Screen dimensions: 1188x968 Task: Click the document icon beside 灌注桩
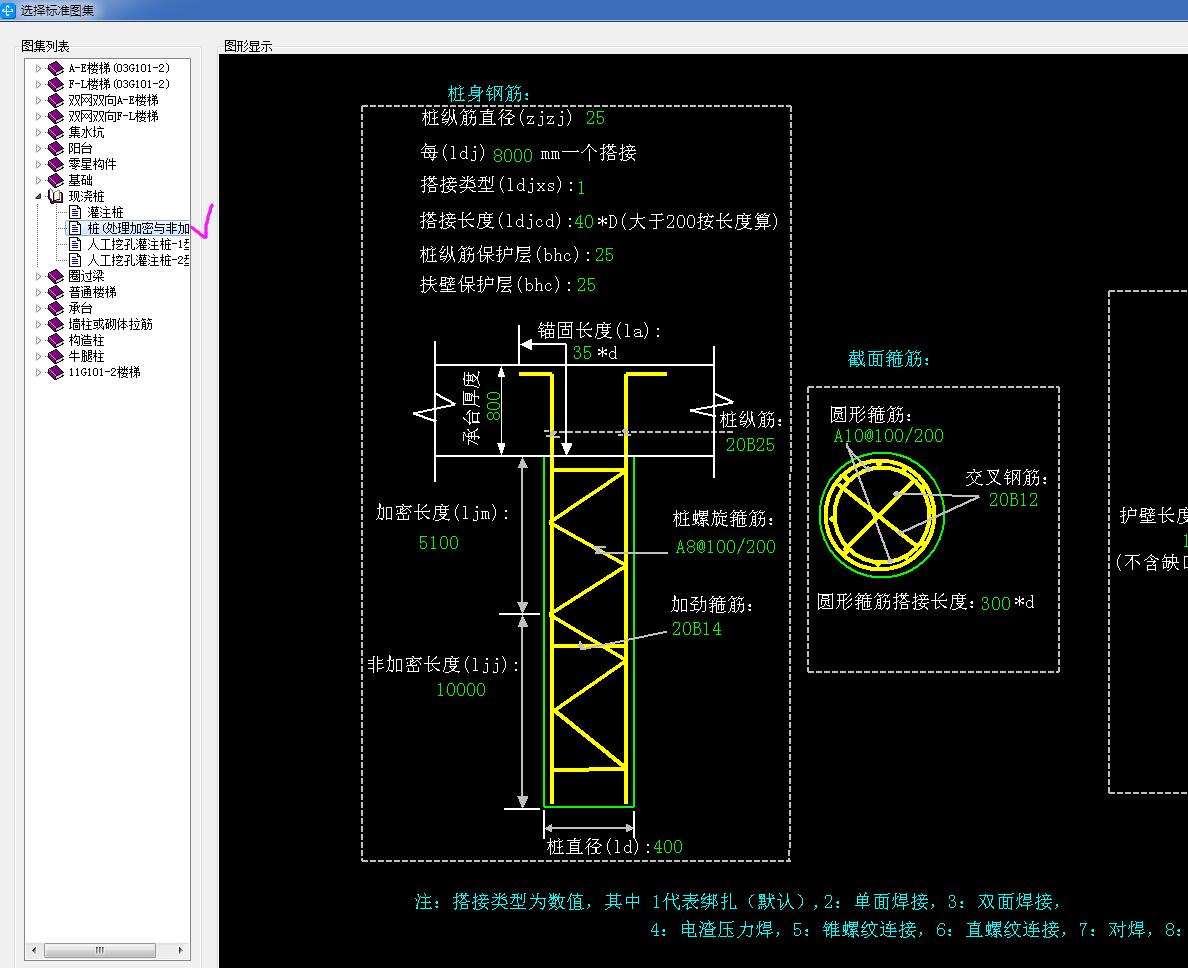coord(75,212)
